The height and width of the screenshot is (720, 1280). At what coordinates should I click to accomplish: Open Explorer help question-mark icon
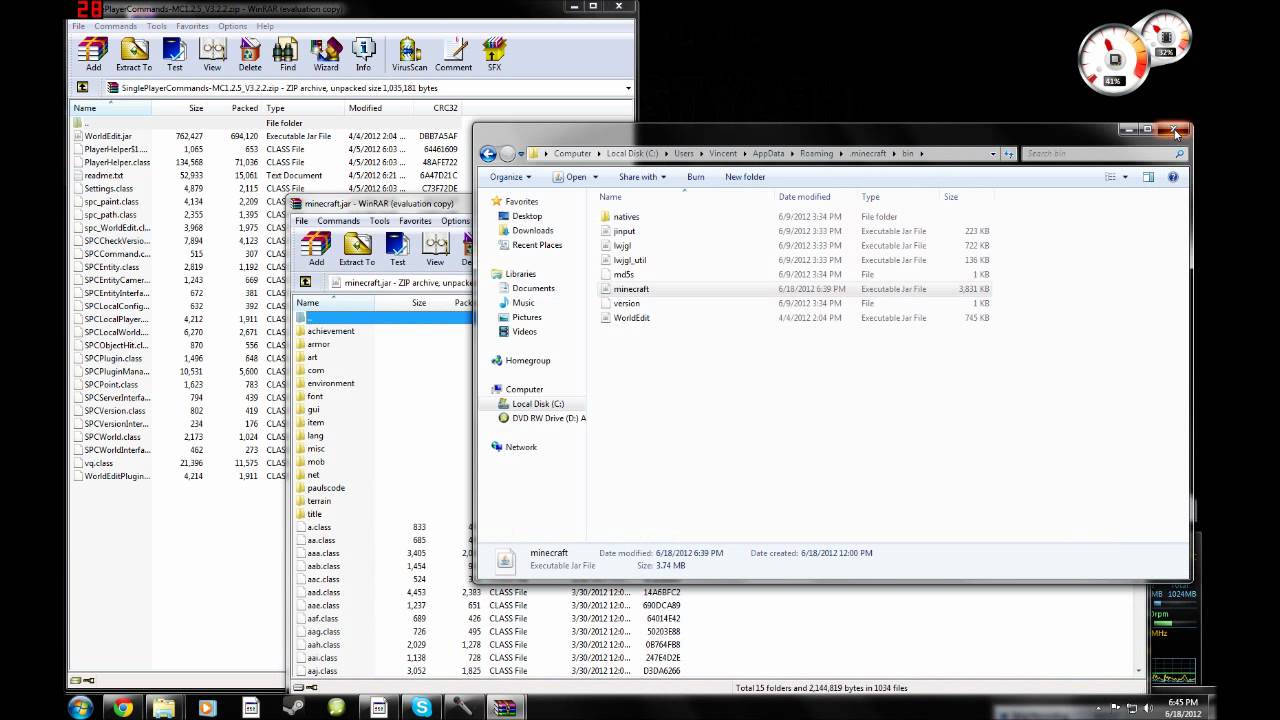[1173, 177]
